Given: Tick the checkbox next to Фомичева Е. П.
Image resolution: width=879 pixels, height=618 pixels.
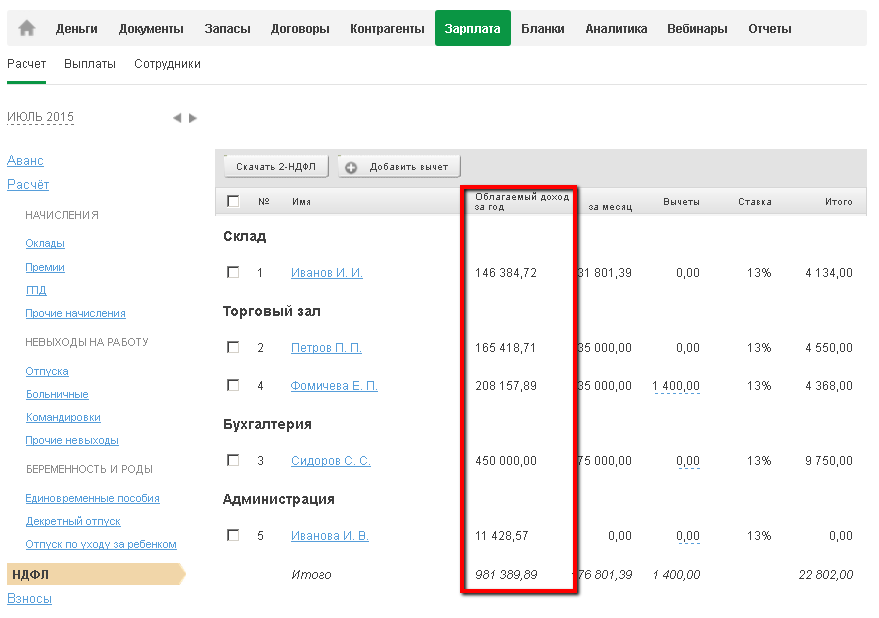Looking at the screenshot, I should (233, 385).
